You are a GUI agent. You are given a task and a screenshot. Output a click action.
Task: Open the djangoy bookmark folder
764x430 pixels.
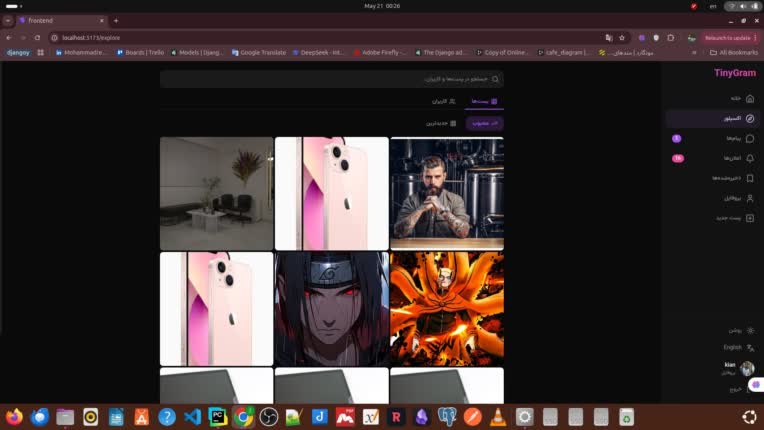point(18,52)
